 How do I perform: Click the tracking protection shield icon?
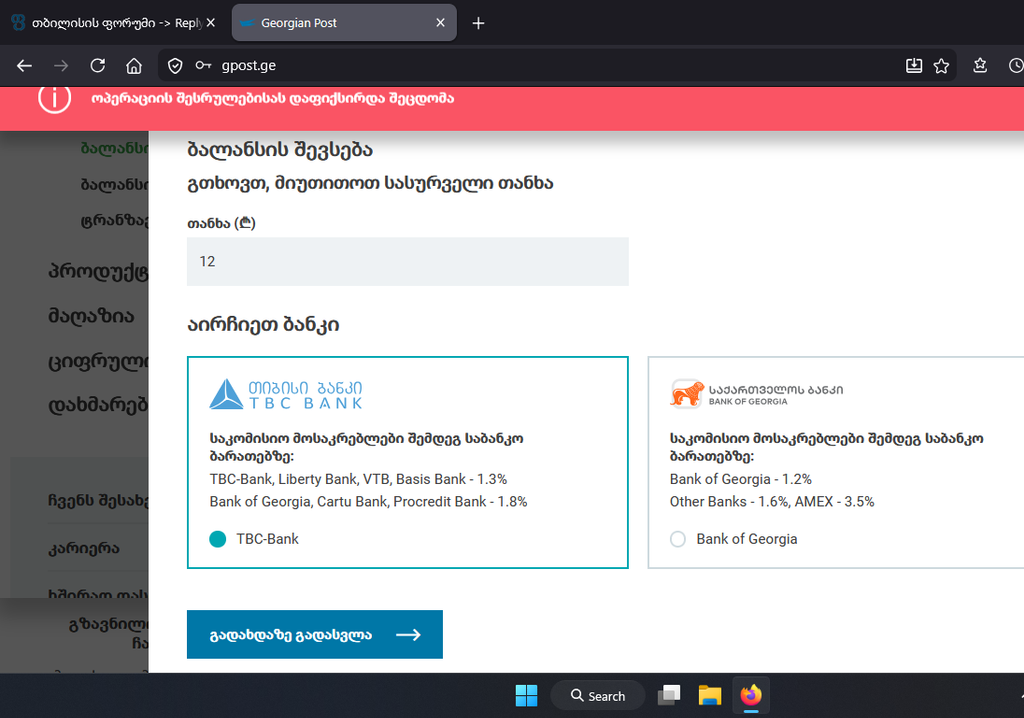[175, 65]
